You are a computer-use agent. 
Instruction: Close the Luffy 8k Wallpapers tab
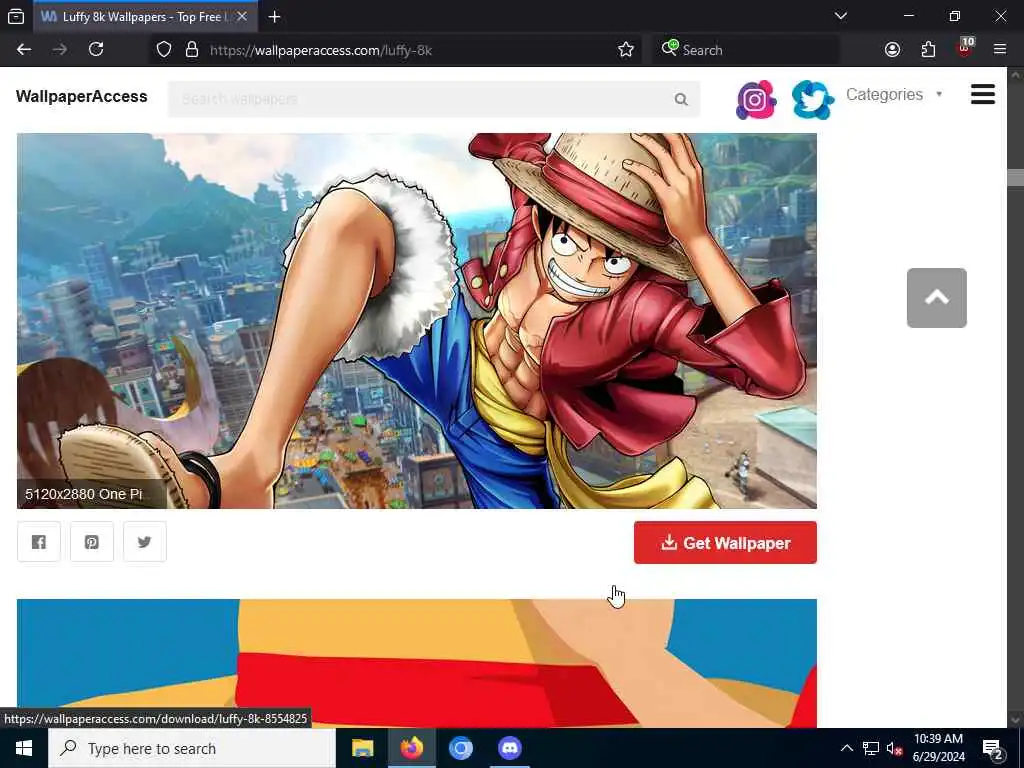click(x=242, y=17)
